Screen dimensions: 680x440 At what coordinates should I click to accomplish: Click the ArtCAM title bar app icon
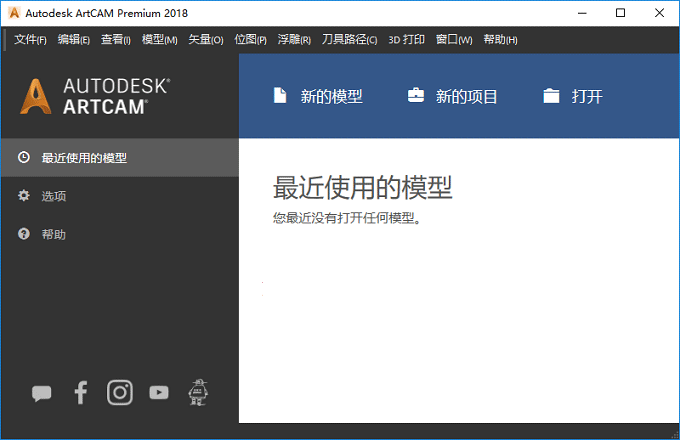coord(14,13)
